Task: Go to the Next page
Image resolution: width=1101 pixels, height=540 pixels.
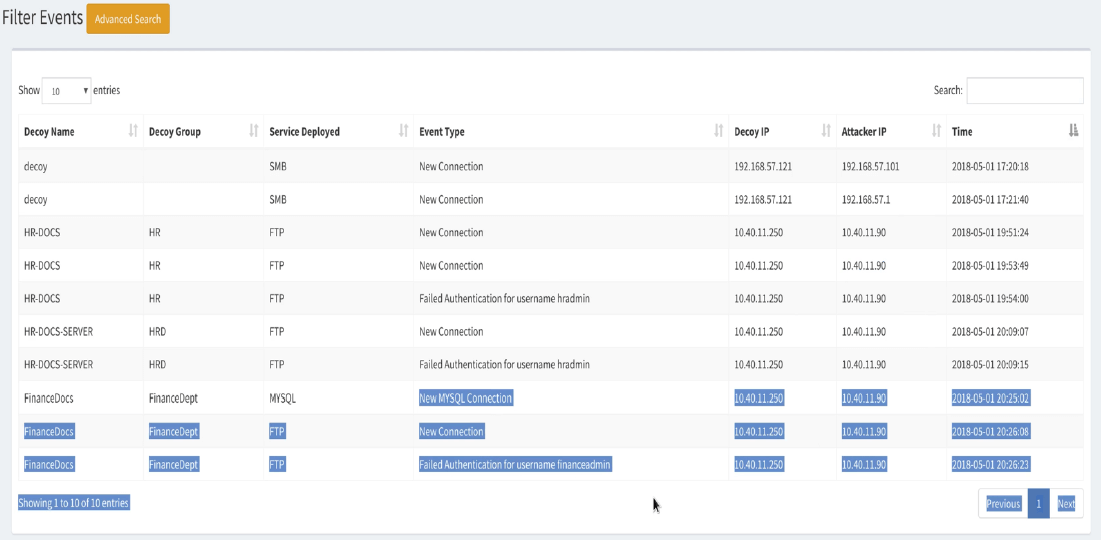Action: (x=1066, y=504)
